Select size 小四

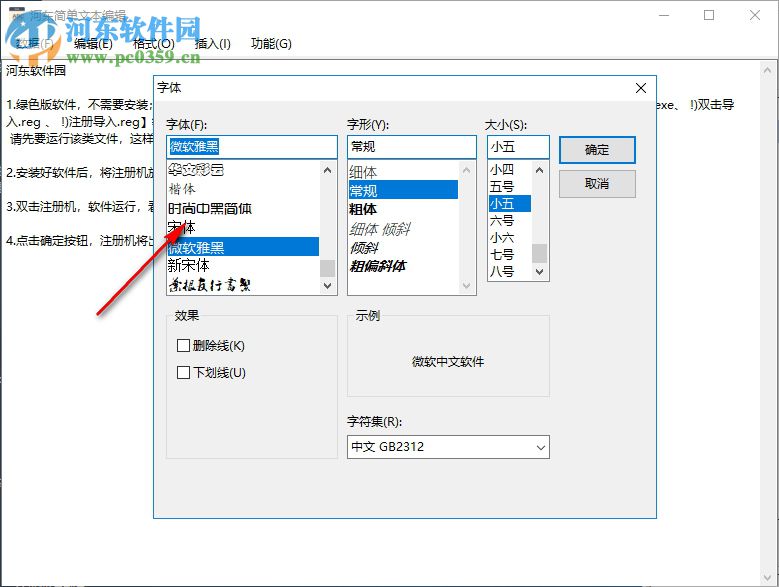coord(510,169)
